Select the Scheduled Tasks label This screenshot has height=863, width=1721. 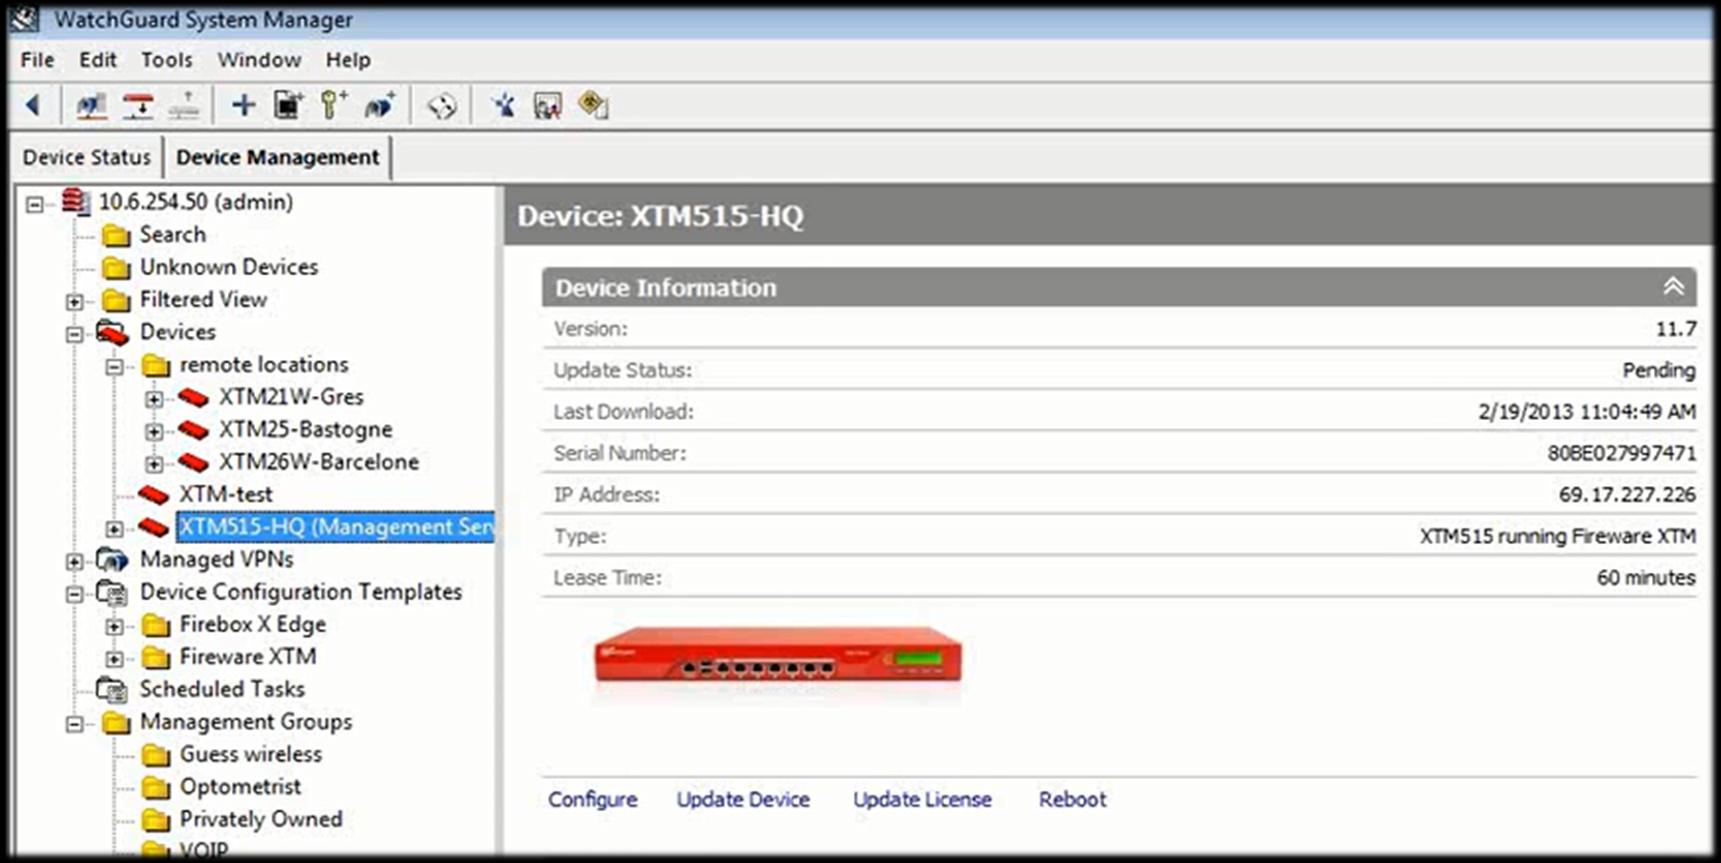(222, 689)
